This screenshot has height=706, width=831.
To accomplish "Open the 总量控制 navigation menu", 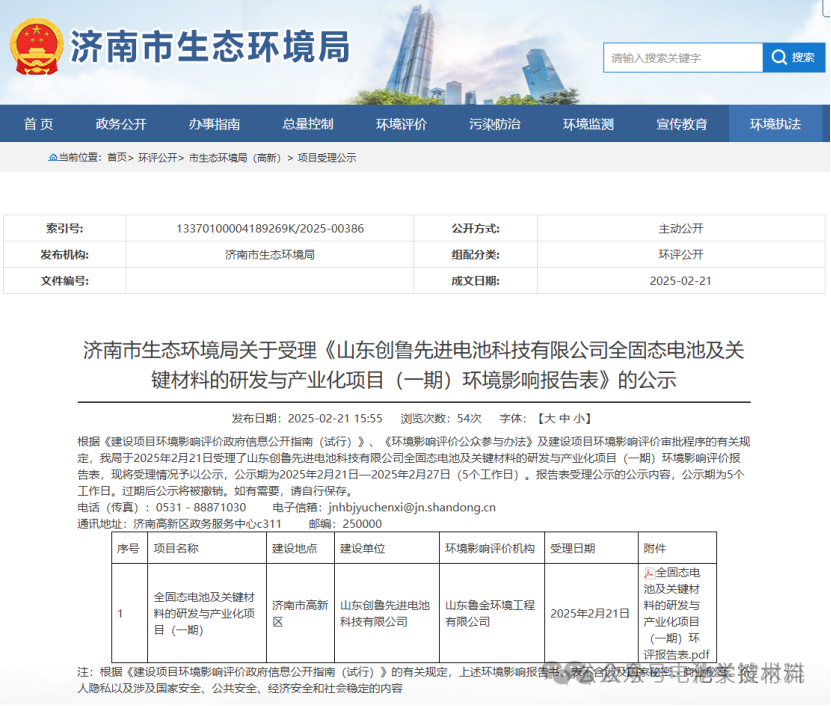I will pyautogui.click(x=307, y=124).
